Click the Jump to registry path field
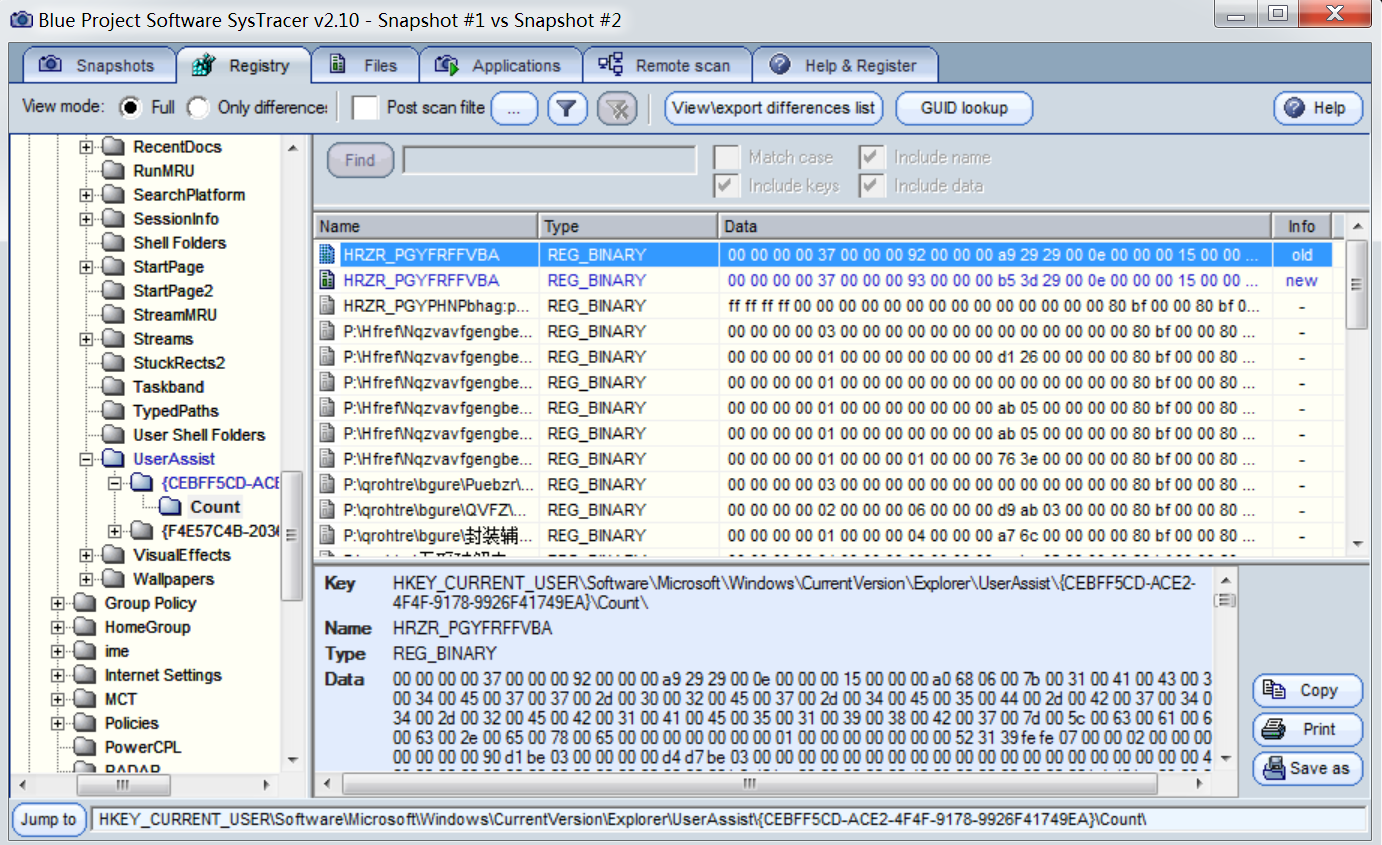 pyautogui.click(x=729, y=819)
